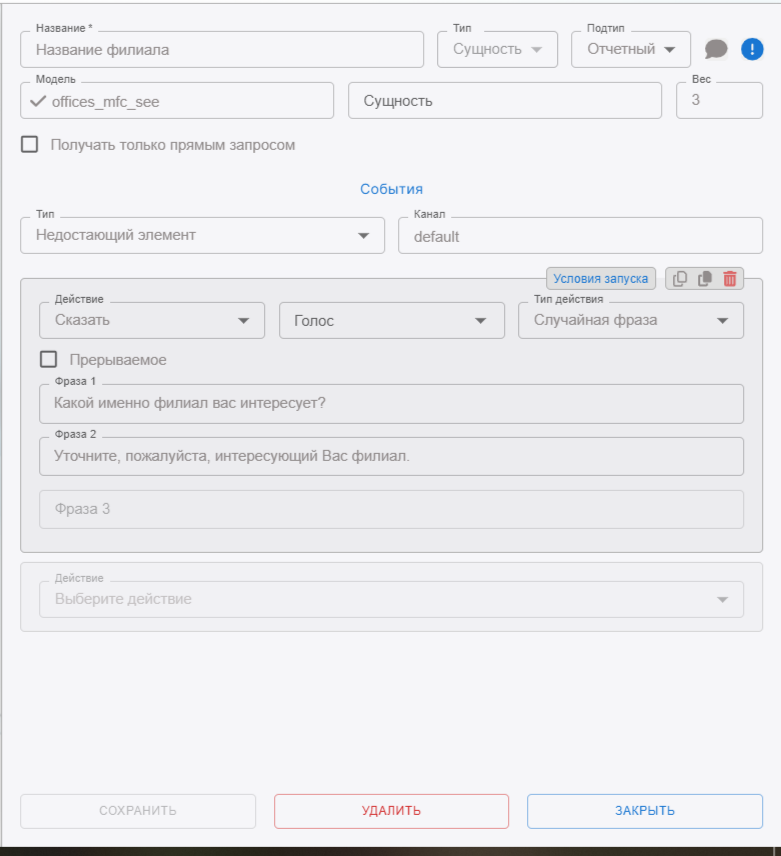Open the 'Действие' dropdown set to Сказать
Viewport: 781px width, 856px height.
[x=152, y=321]
